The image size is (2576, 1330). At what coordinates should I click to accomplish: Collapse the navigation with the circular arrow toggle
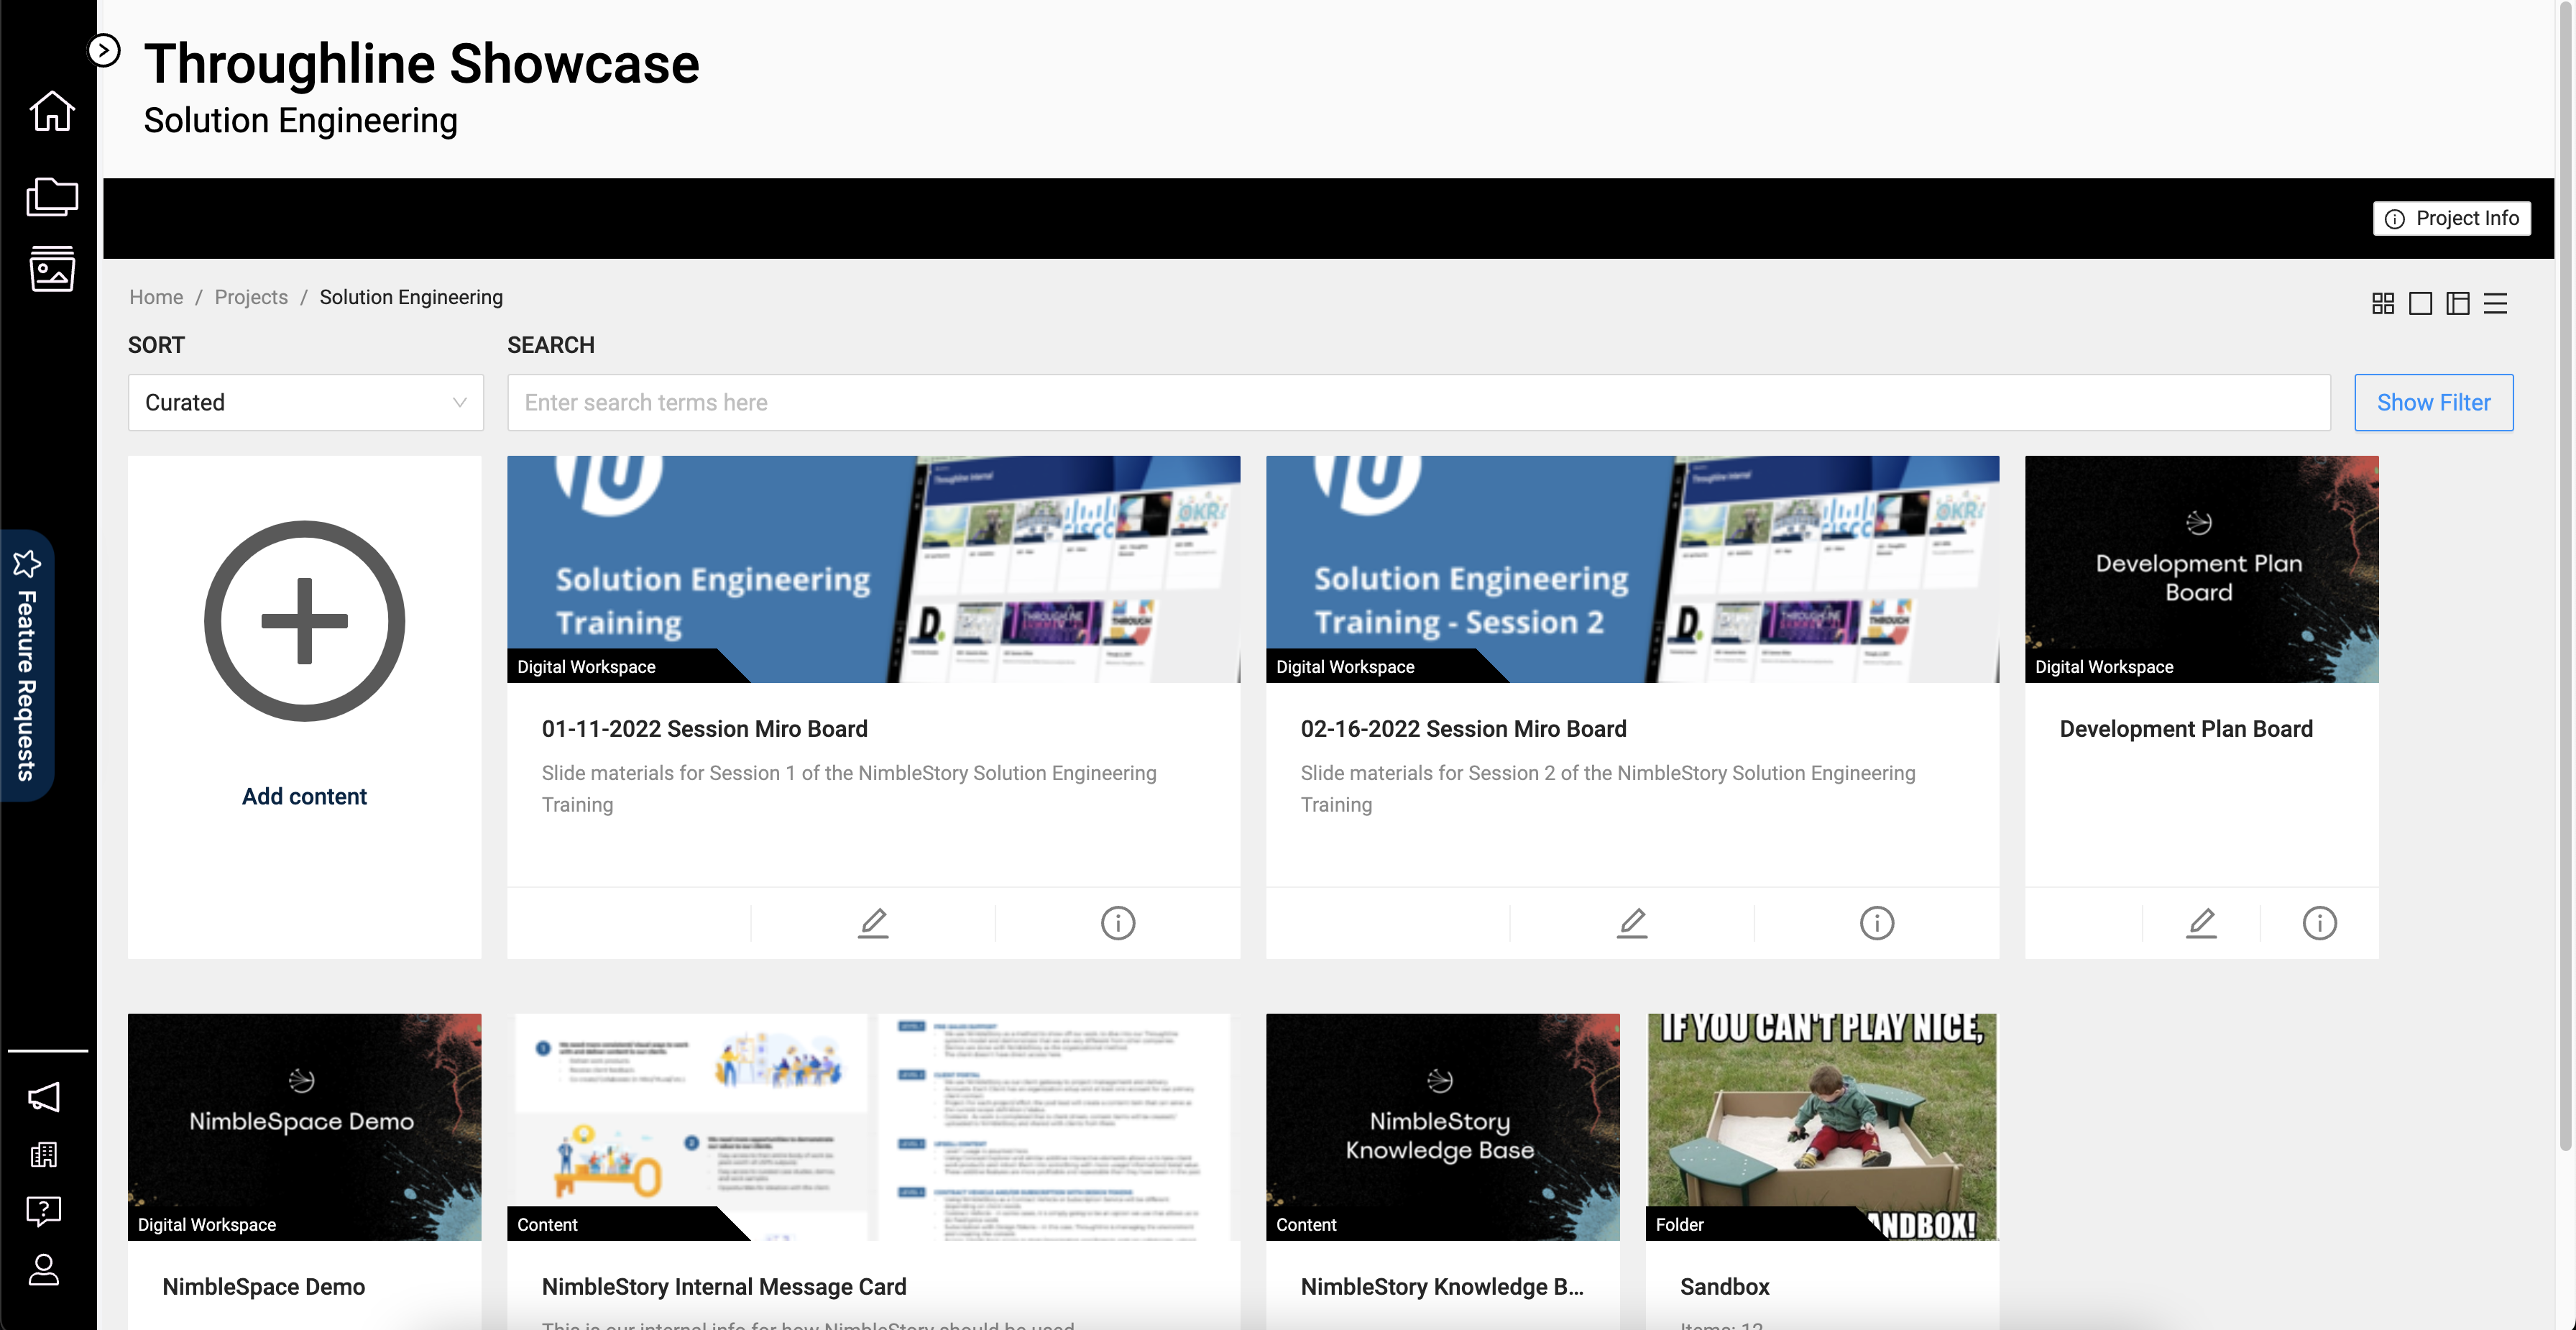tap(103, 49)
